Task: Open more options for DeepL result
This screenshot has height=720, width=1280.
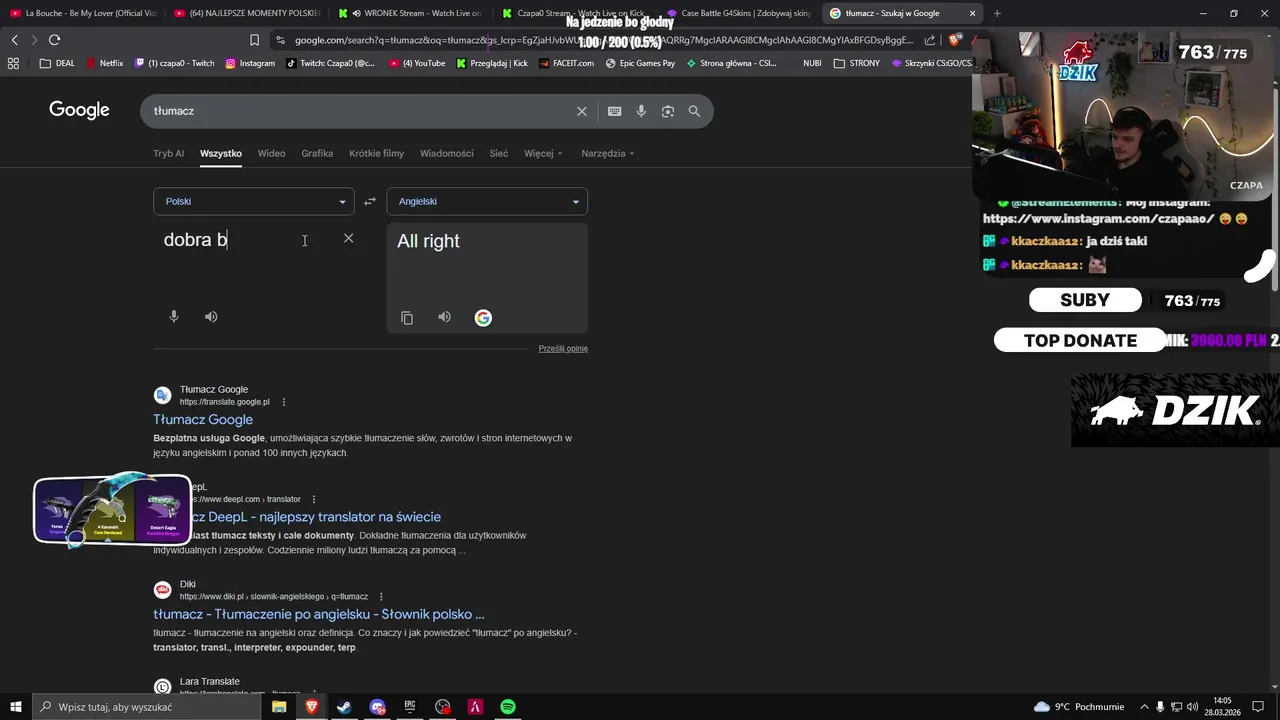Action: click(x=314, y=499)
